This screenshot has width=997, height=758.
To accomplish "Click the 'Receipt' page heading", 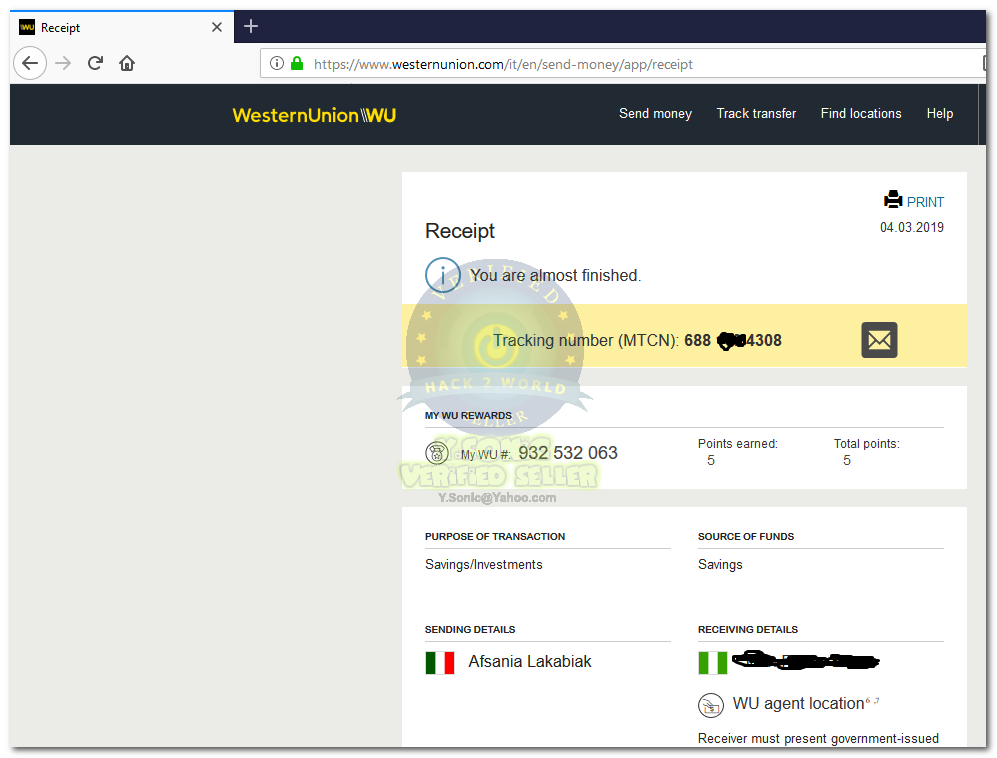I will 460,231.
